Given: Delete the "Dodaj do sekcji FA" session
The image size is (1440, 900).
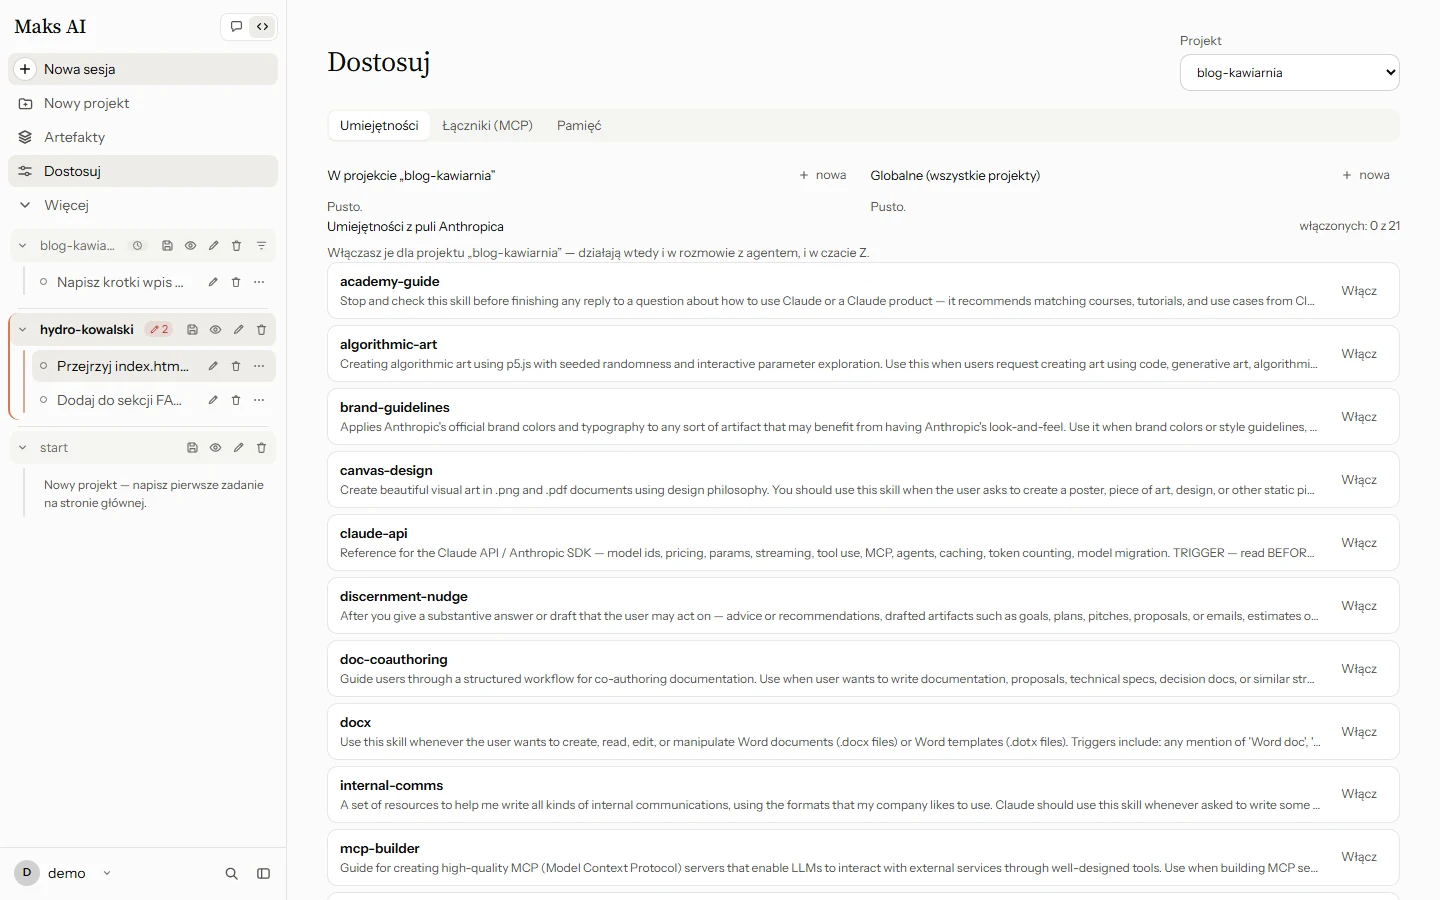Looking at the screenshot, I should point(236,400).
